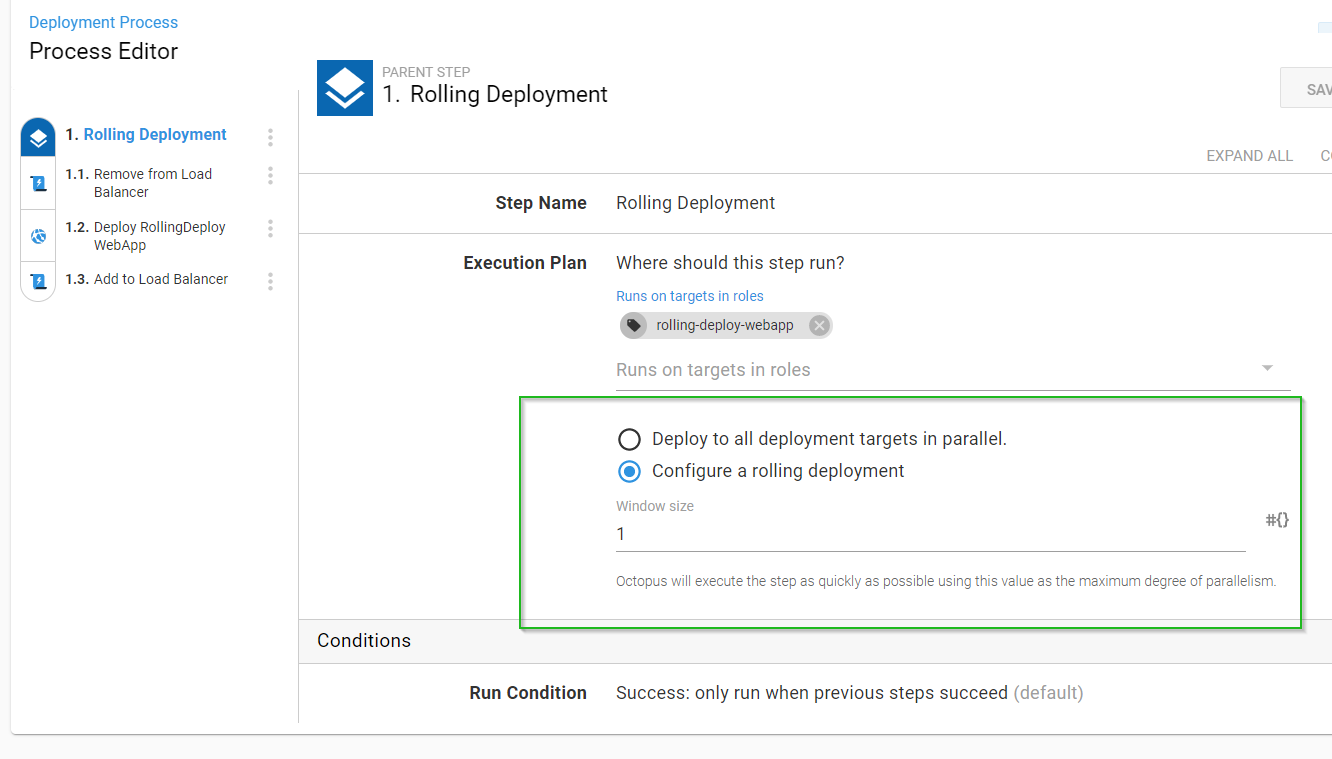Select step 1.2 Deploy RollingDeploy WebApp
Screen dimensions: 1332x759
159,236
